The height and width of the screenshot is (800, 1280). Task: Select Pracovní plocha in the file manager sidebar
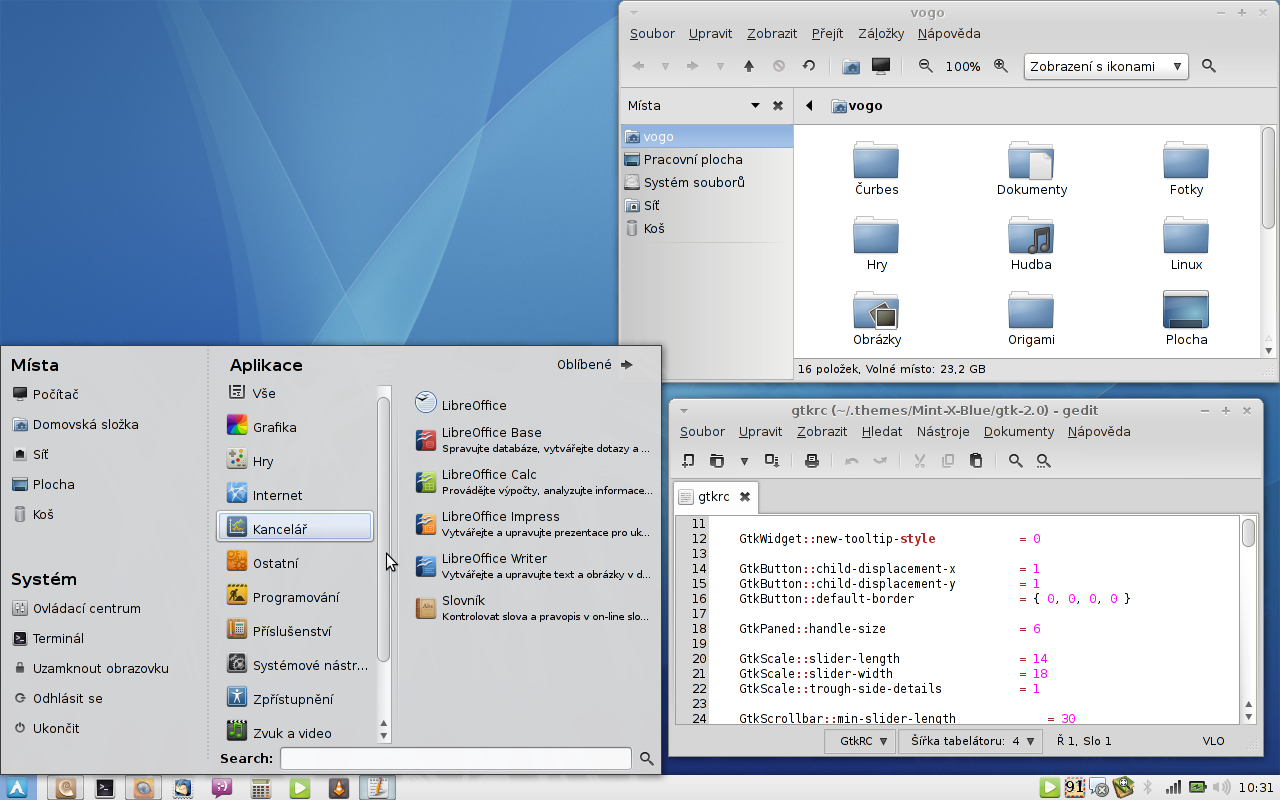pos(706,159)
